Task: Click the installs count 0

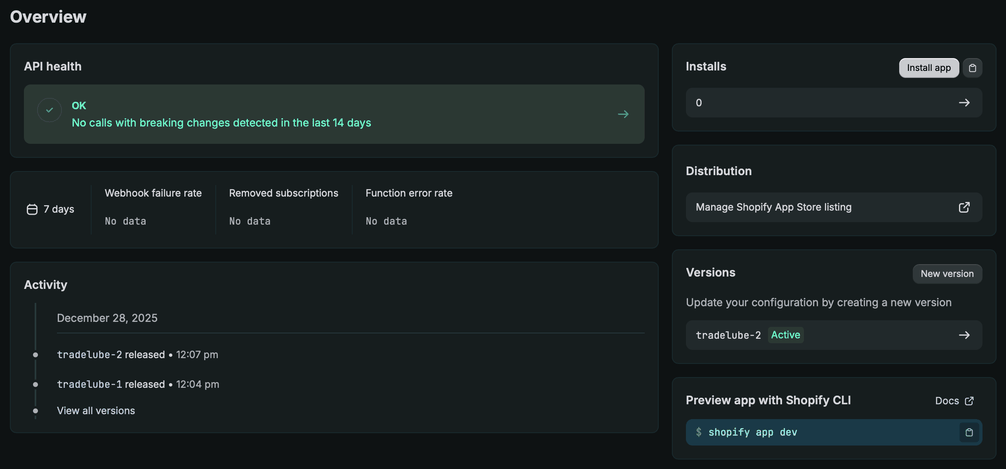Action: [x=699, y=103]
